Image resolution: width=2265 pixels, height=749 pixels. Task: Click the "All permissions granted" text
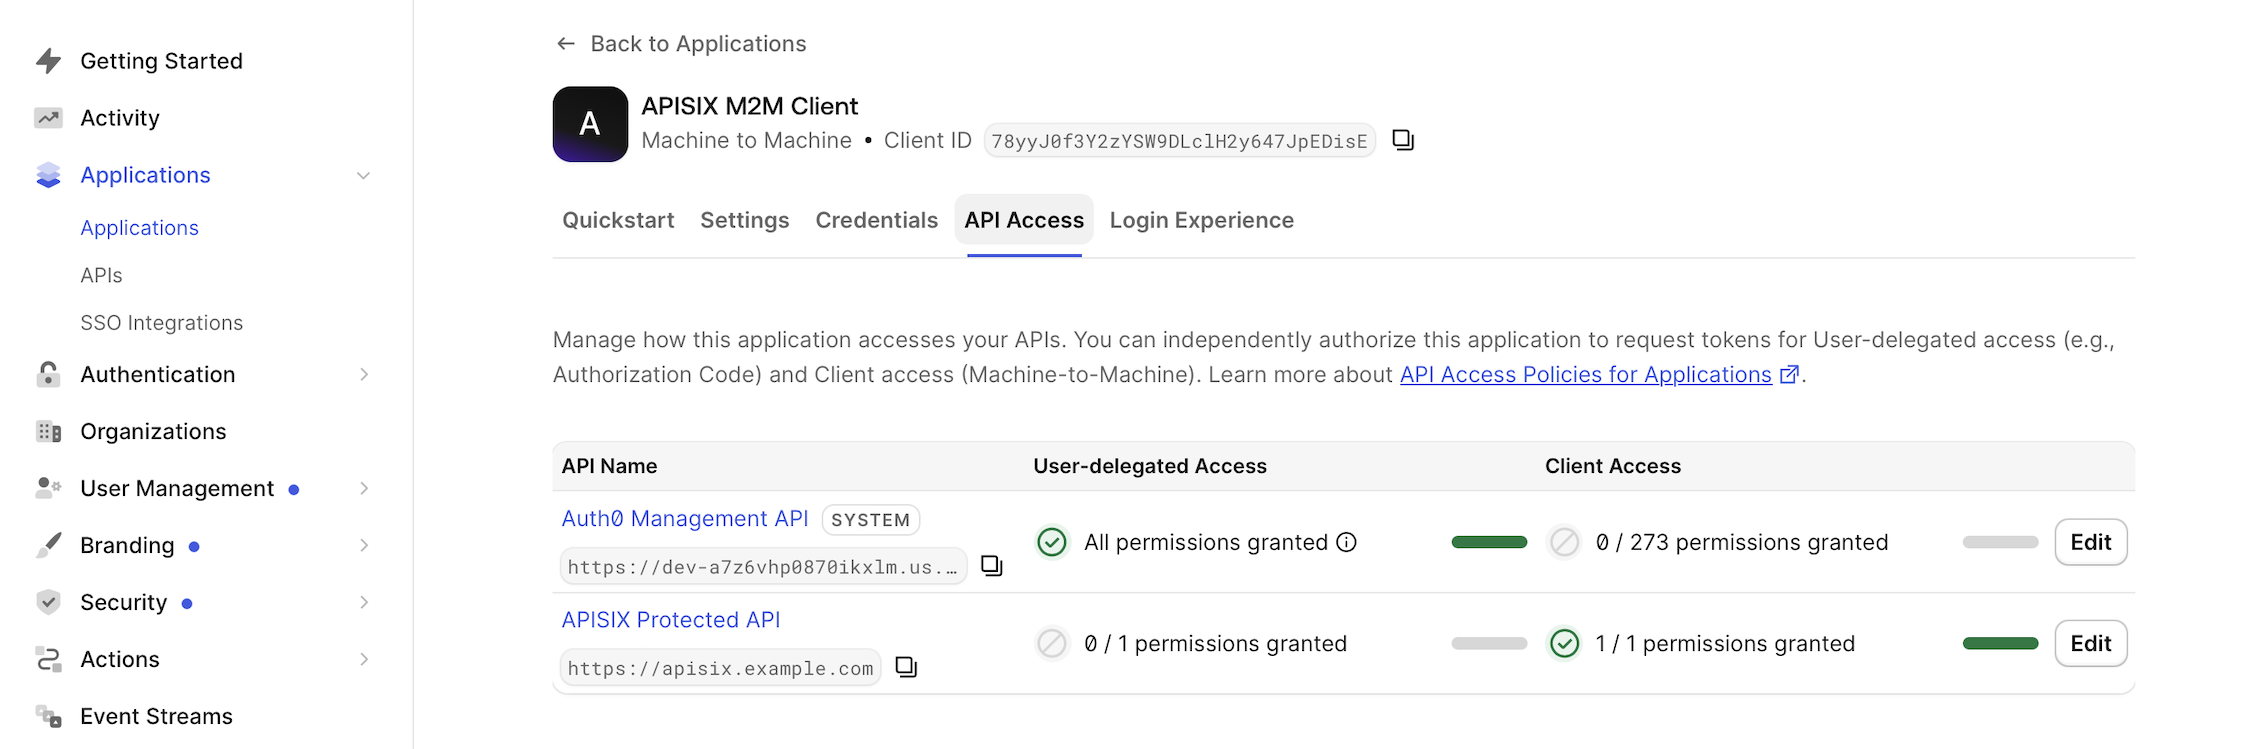pos(1206,542)
